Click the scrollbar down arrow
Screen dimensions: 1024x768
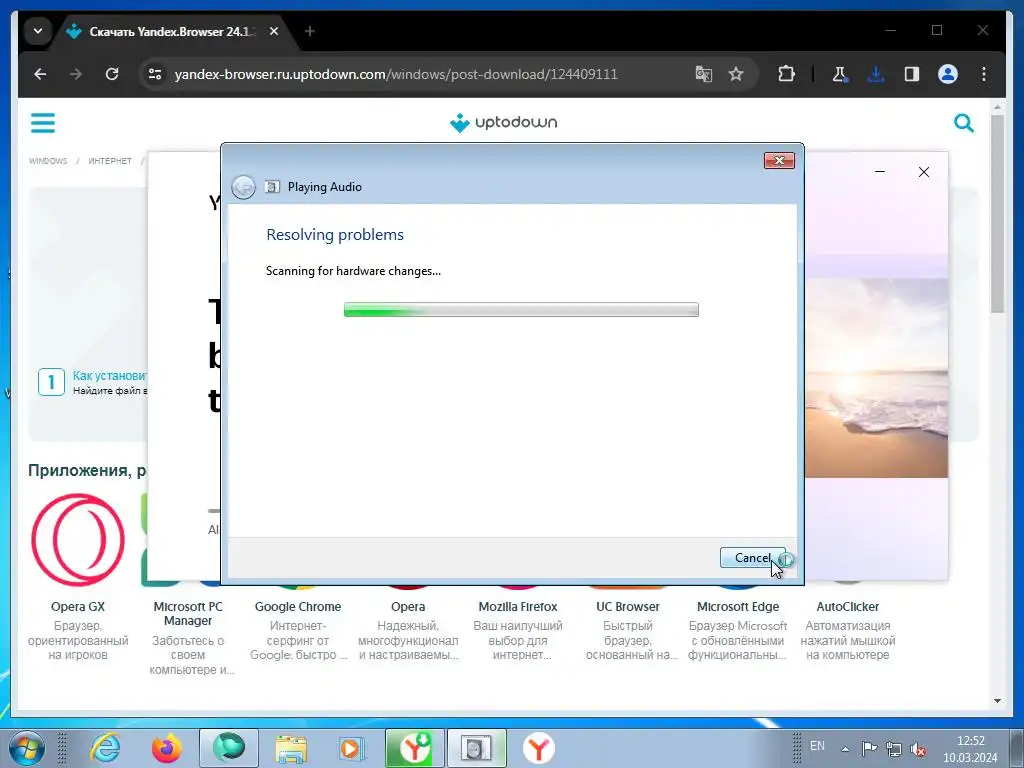[997, 701]
